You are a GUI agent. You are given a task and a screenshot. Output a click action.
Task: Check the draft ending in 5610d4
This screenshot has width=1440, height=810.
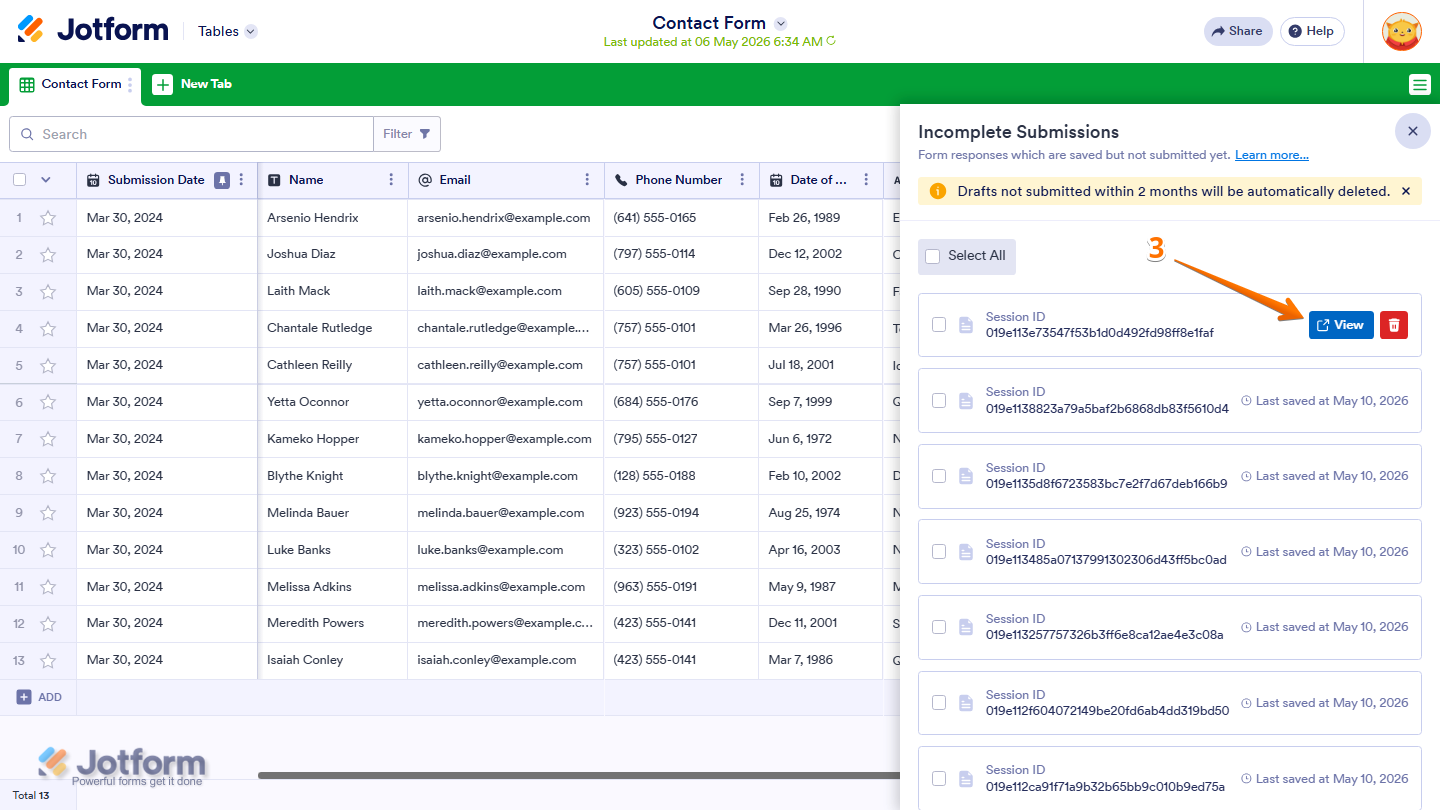tap(939, 400)
